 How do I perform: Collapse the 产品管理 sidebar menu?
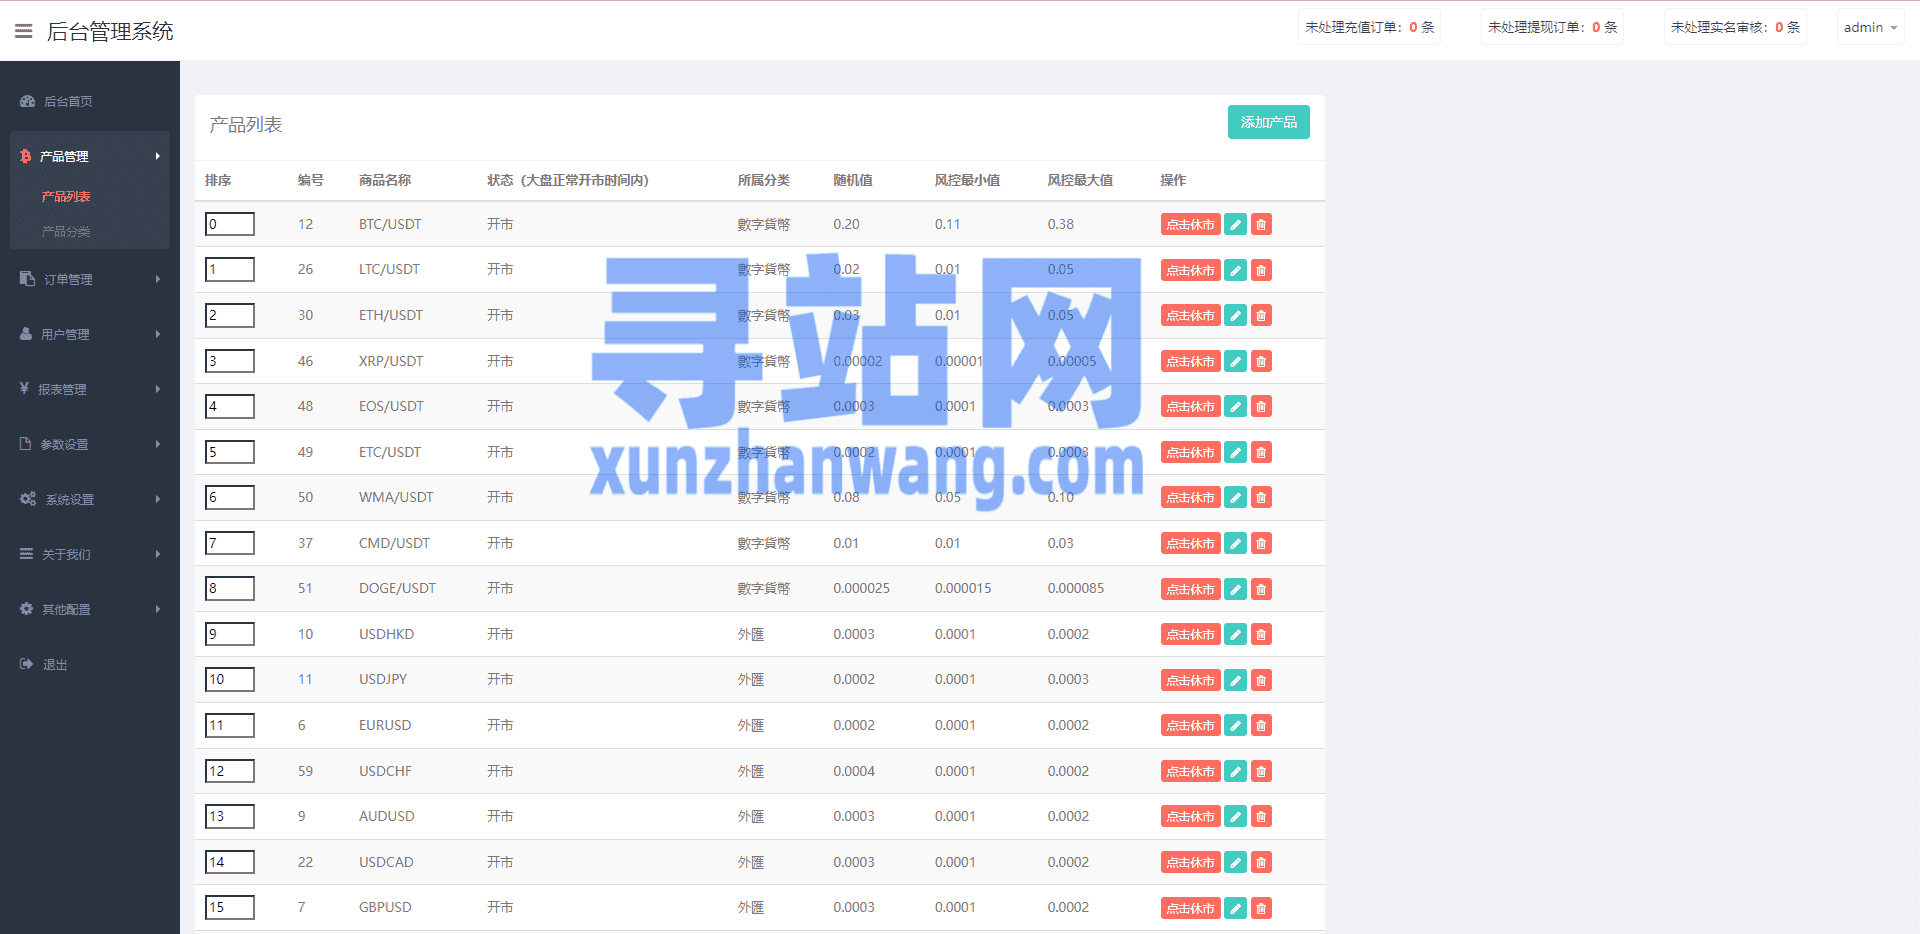click(x=90, y=156)
